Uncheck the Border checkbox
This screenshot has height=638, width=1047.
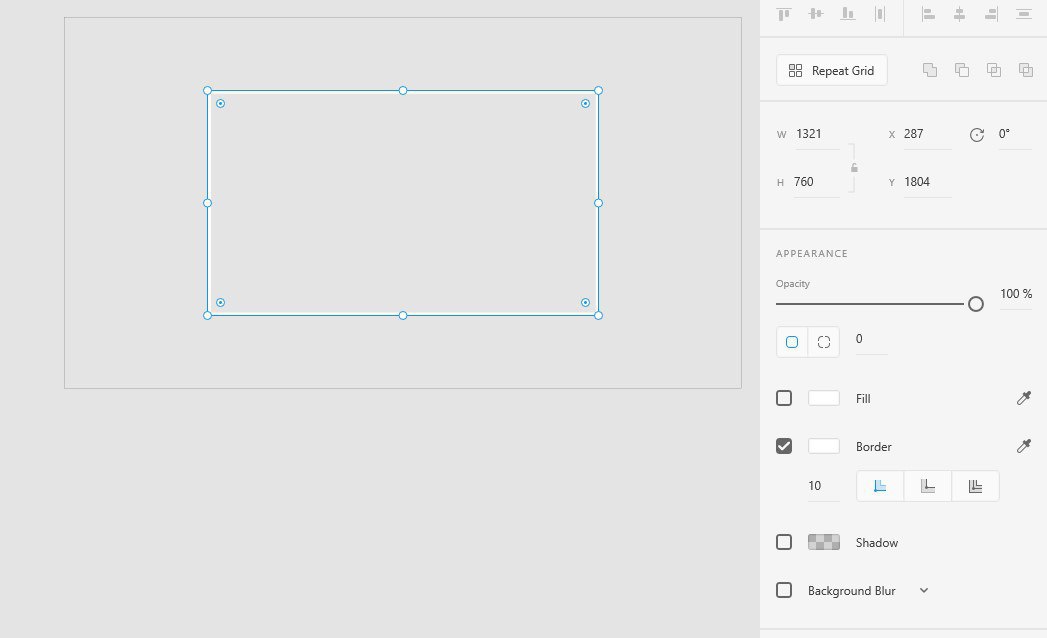click(x=784, y=446)
